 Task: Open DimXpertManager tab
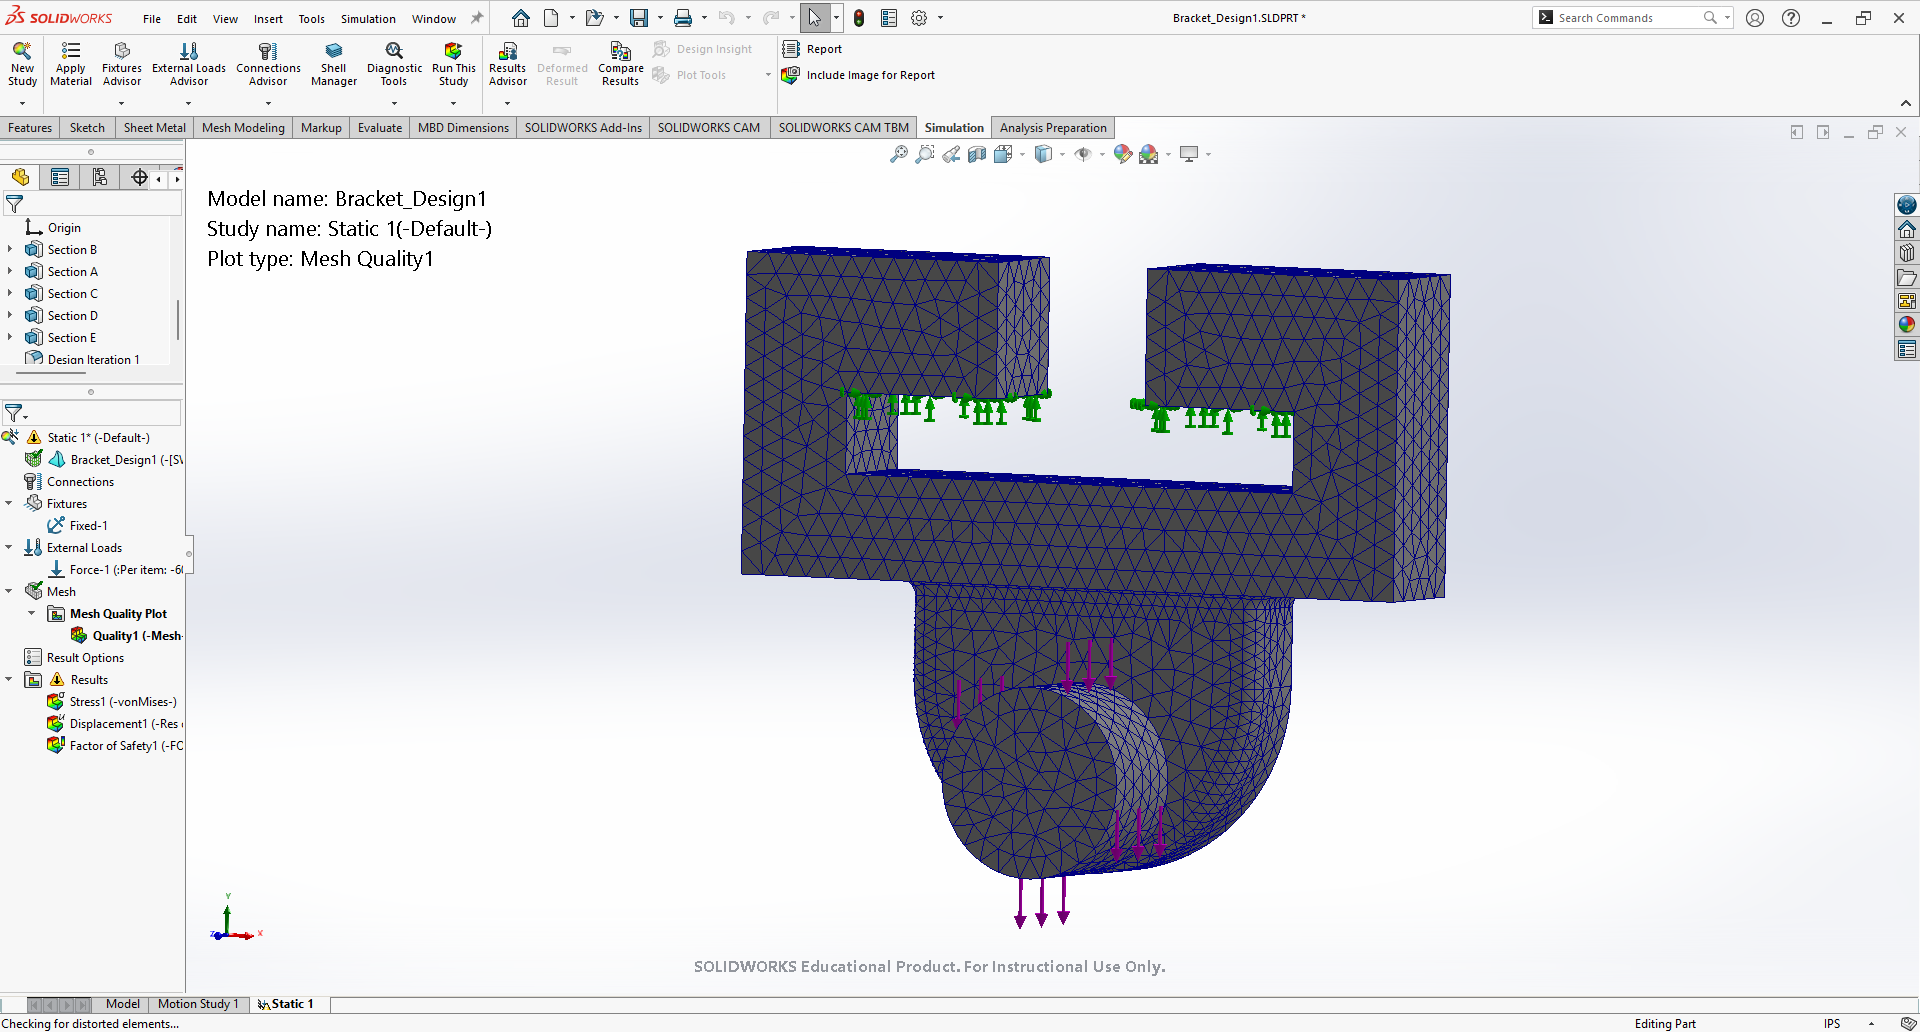tap(139, 177)
